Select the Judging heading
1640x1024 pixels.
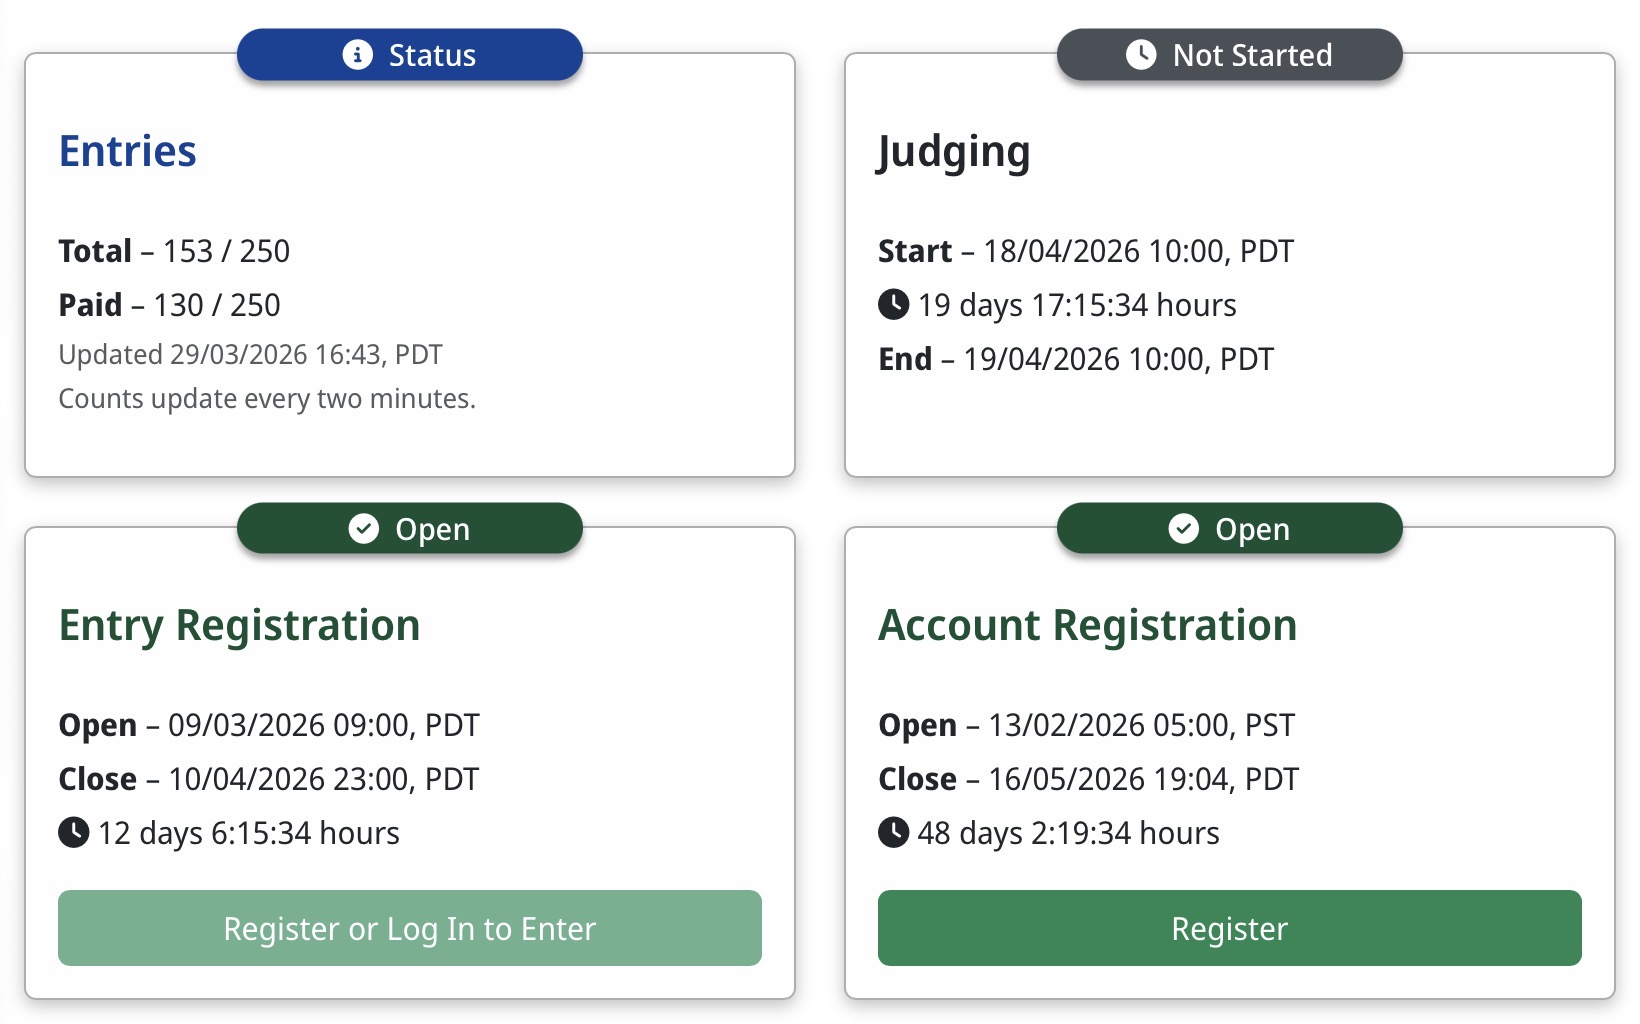click(953, 151)
